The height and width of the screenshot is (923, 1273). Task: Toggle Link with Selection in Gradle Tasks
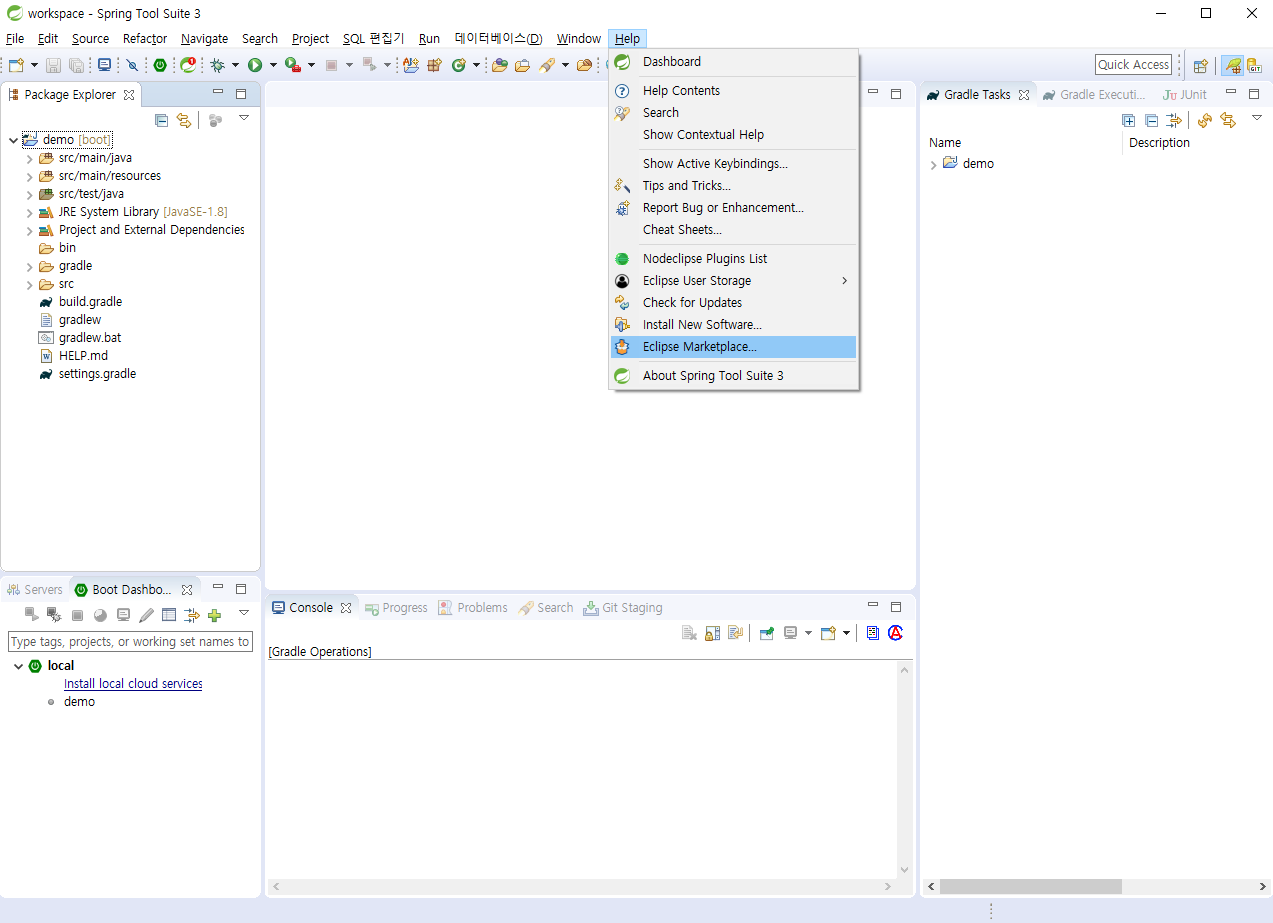[1228, 120]
